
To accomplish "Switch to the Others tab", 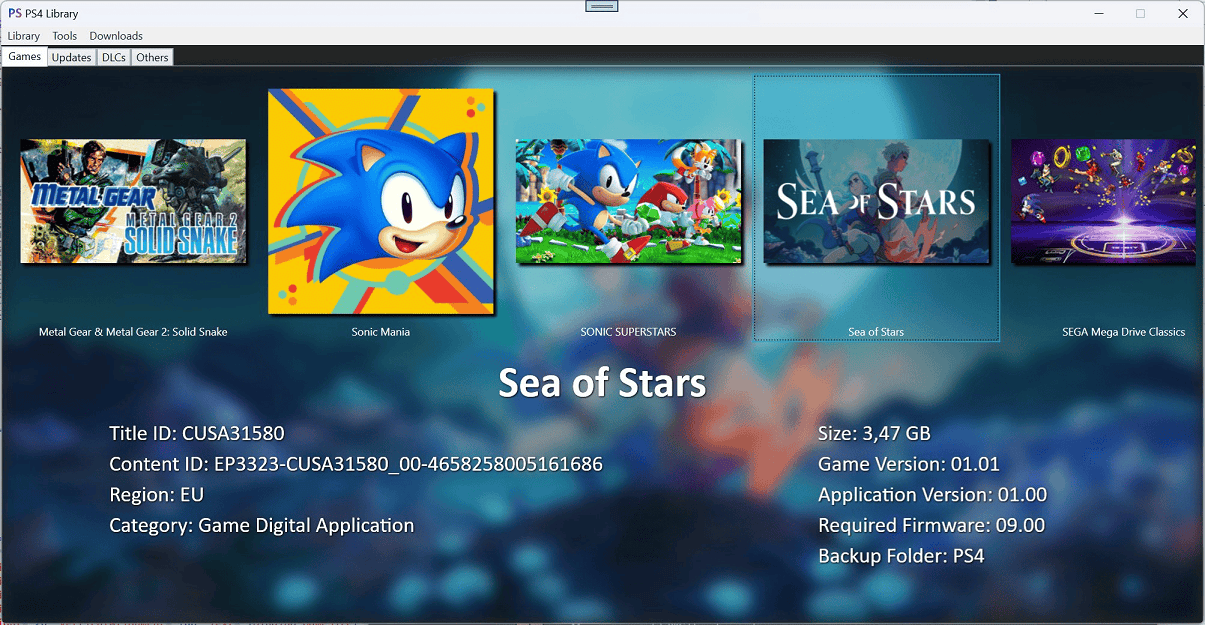I will point(152,58).
